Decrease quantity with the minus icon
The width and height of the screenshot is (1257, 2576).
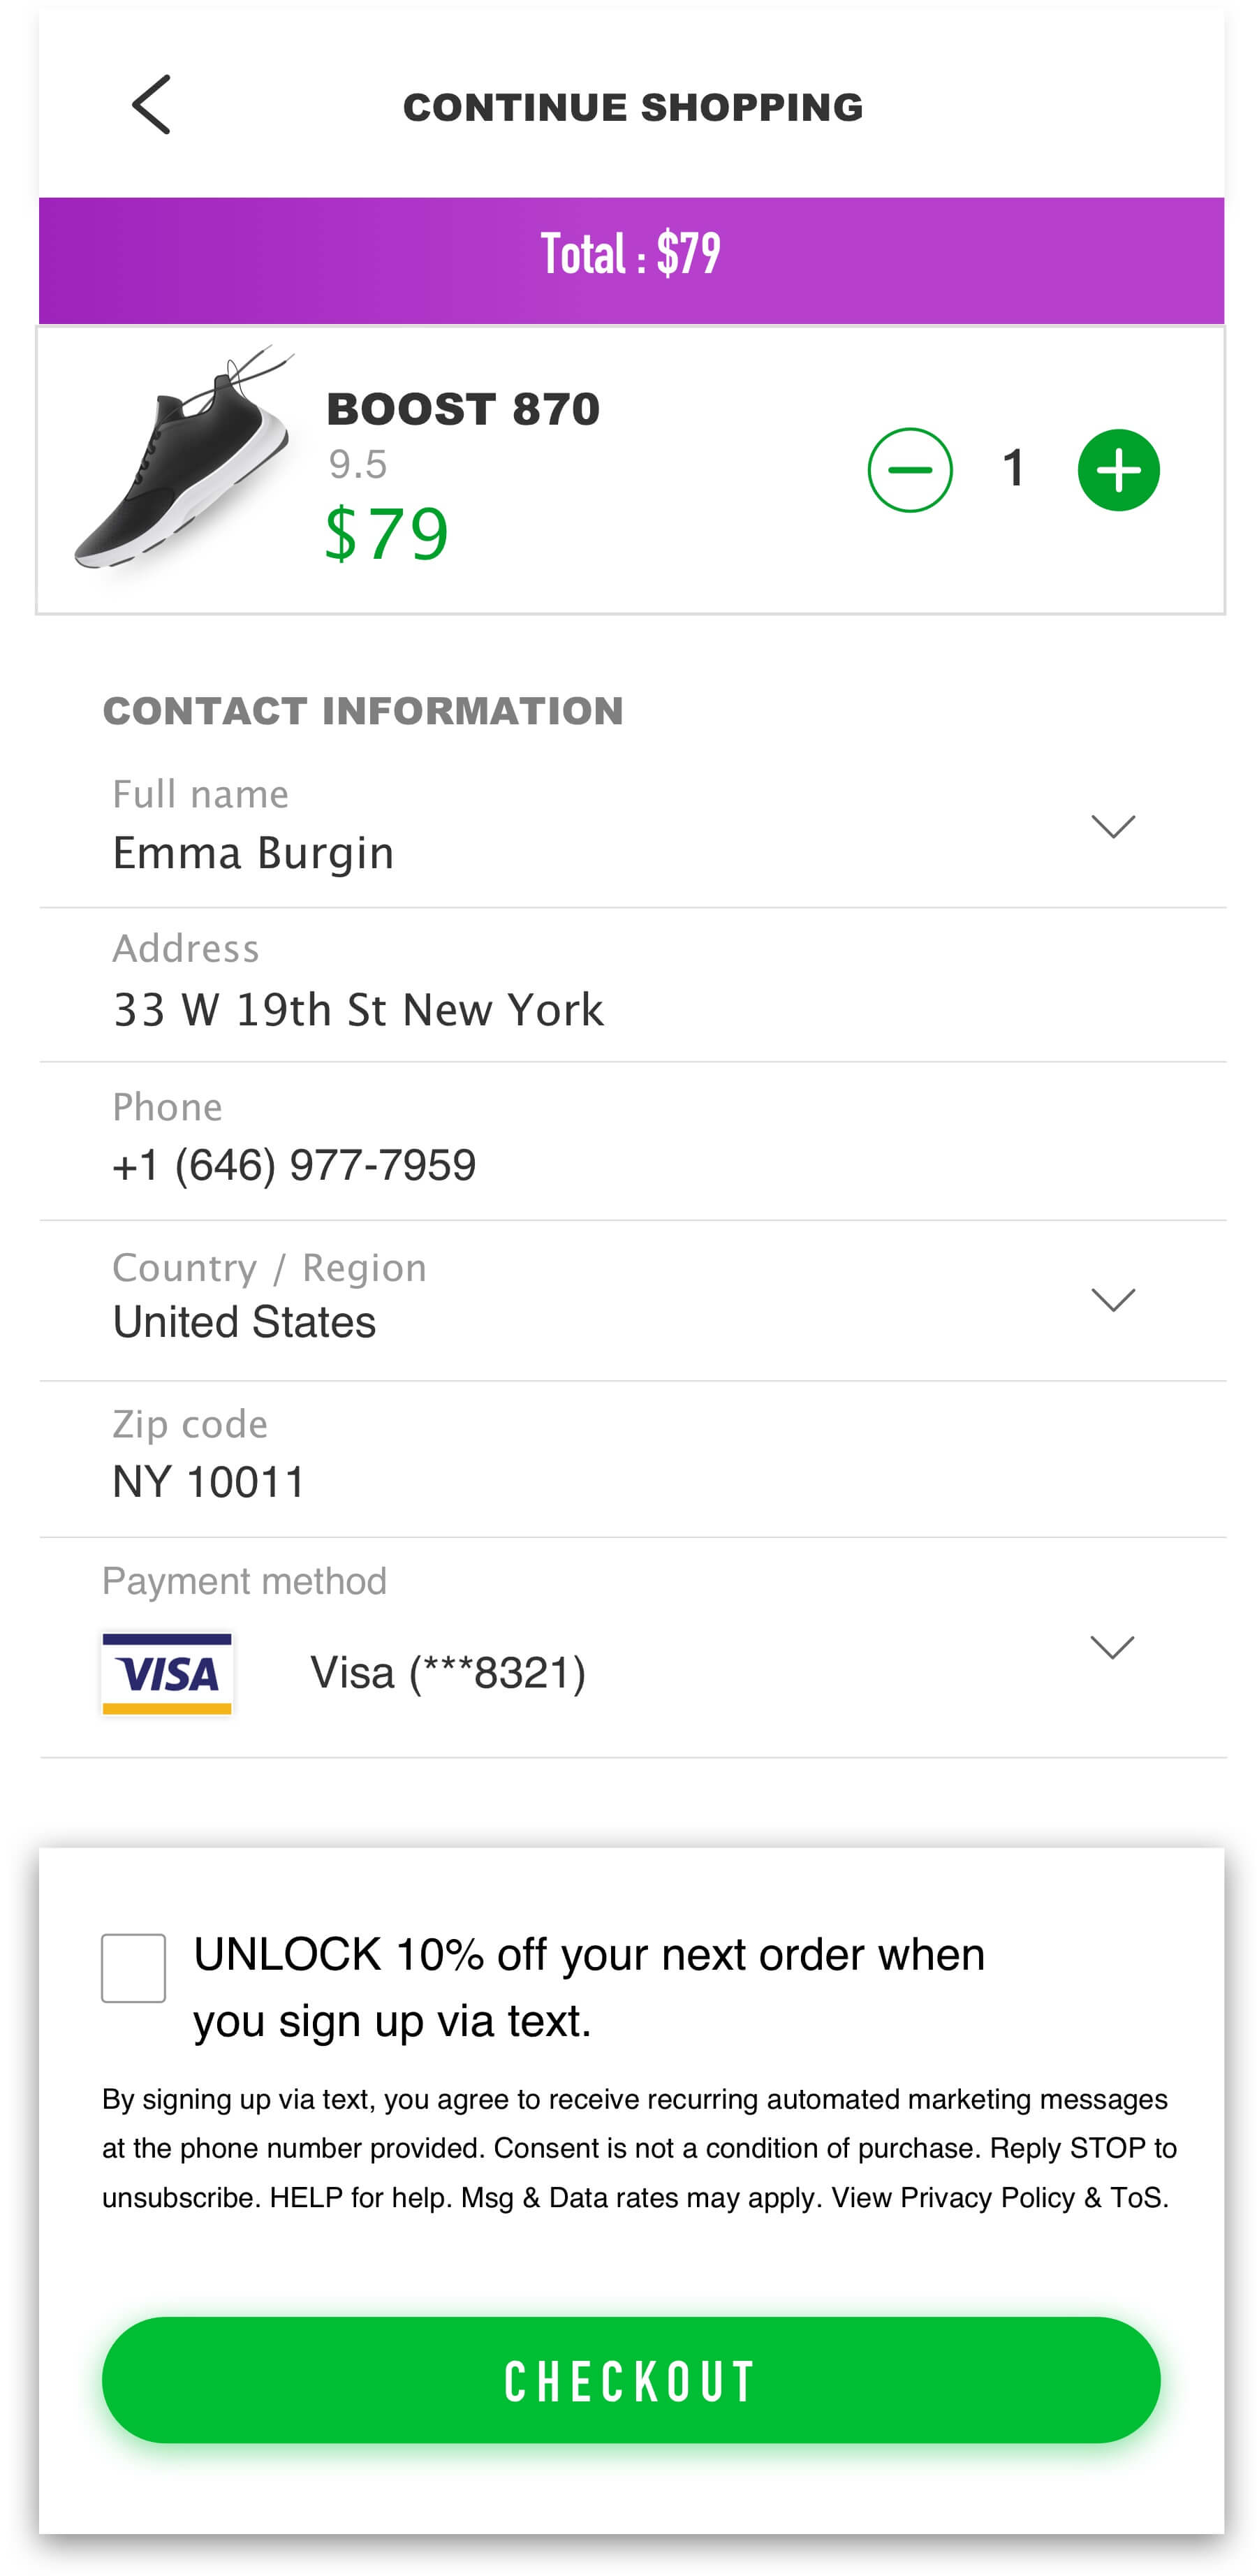(909, 470)
